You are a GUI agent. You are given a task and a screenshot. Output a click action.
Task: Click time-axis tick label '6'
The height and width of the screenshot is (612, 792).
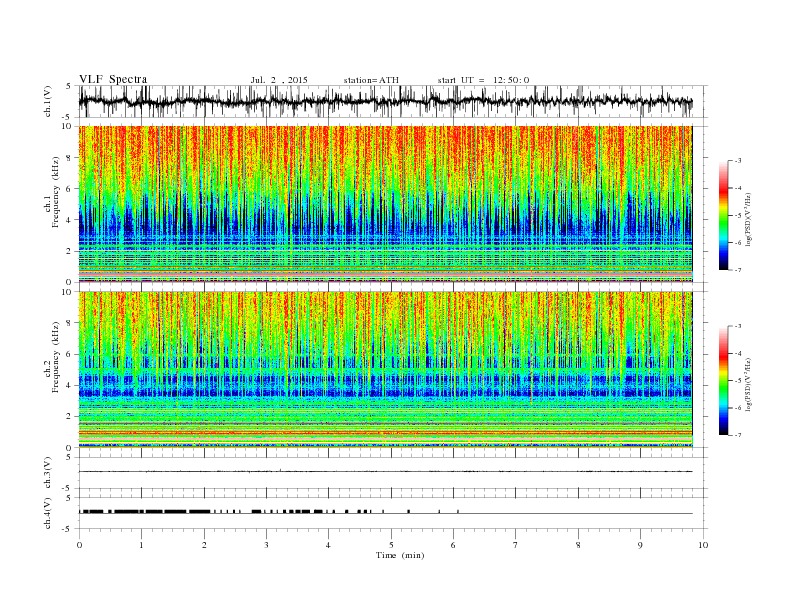click(453, 546)
